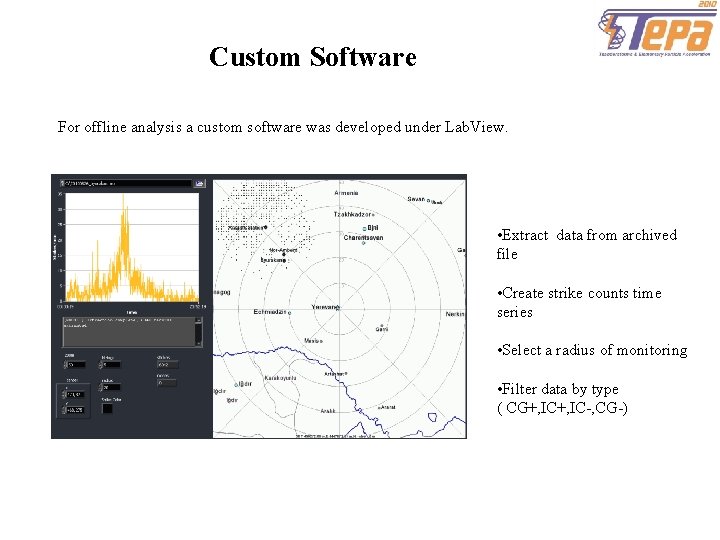720x540 pixels.
Task: Click the Nor-Amberd marker on the map
Action: (284, 254)
